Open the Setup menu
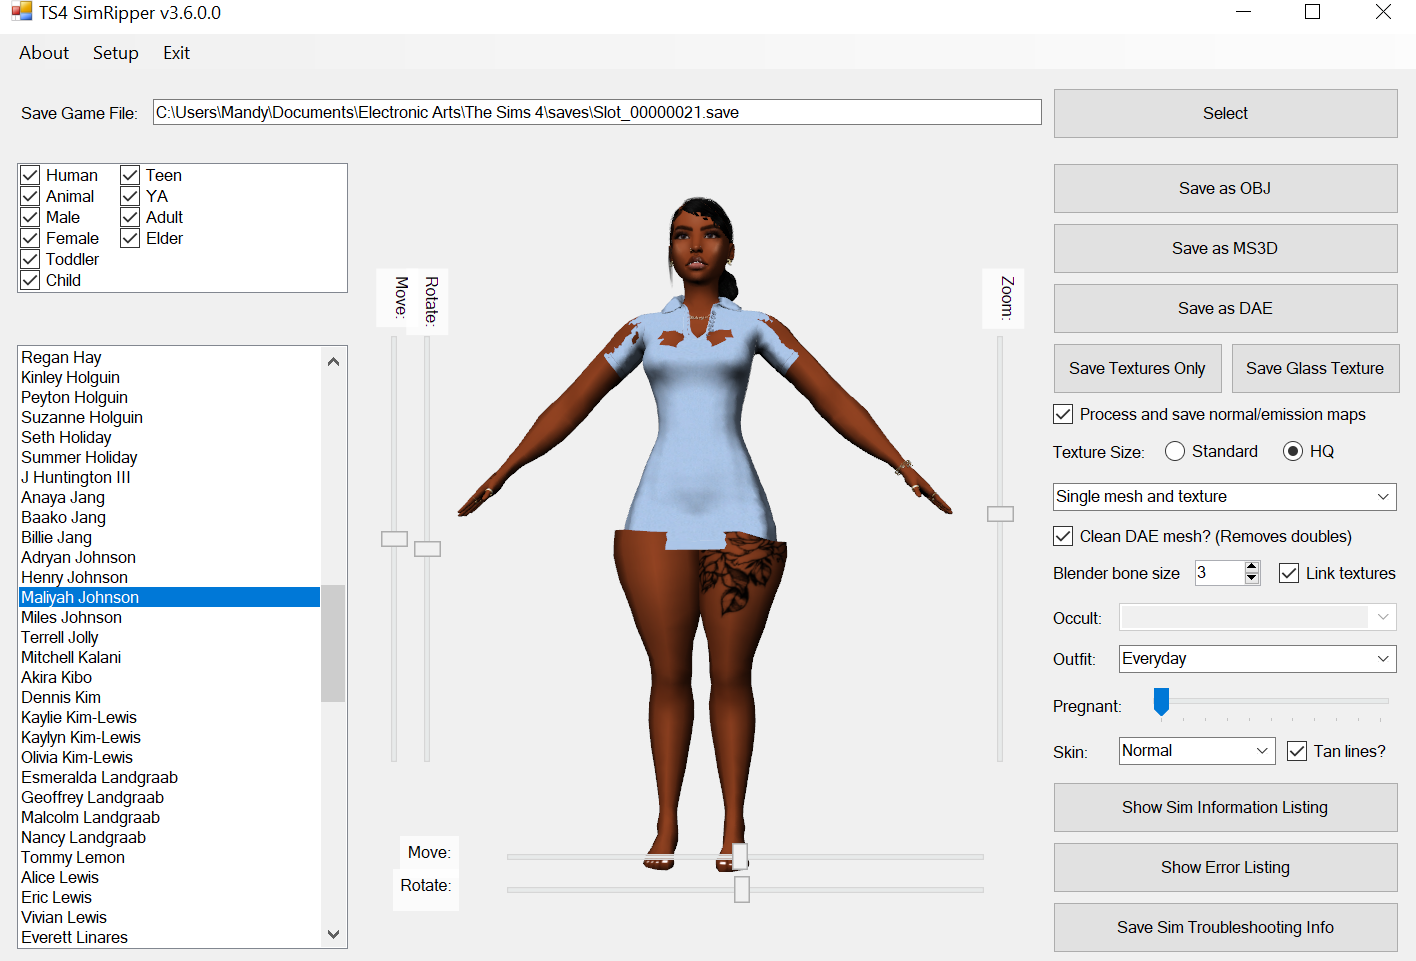 click(115, 52)
